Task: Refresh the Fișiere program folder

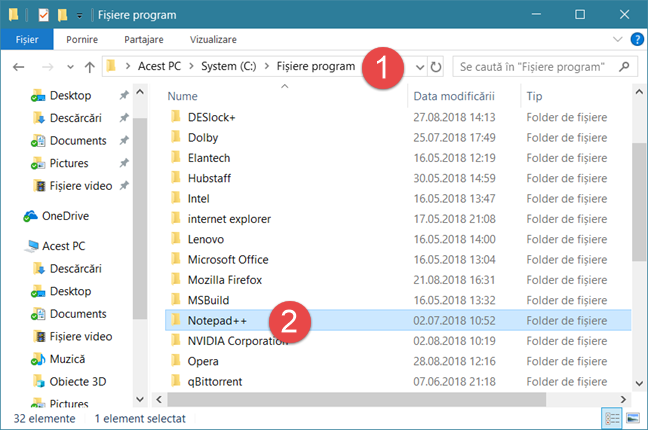Action: click(x=436, y=67)
